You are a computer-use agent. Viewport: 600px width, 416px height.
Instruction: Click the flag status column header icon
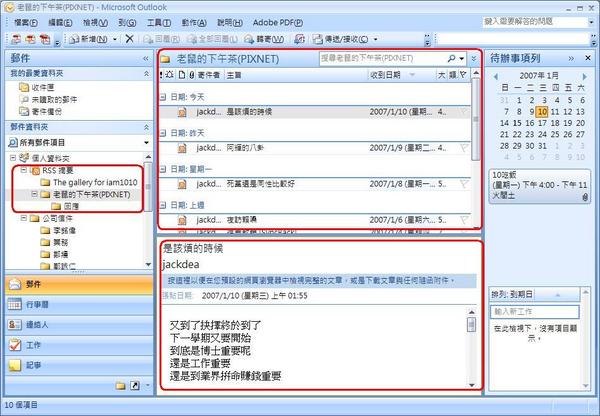coord(463,75)
